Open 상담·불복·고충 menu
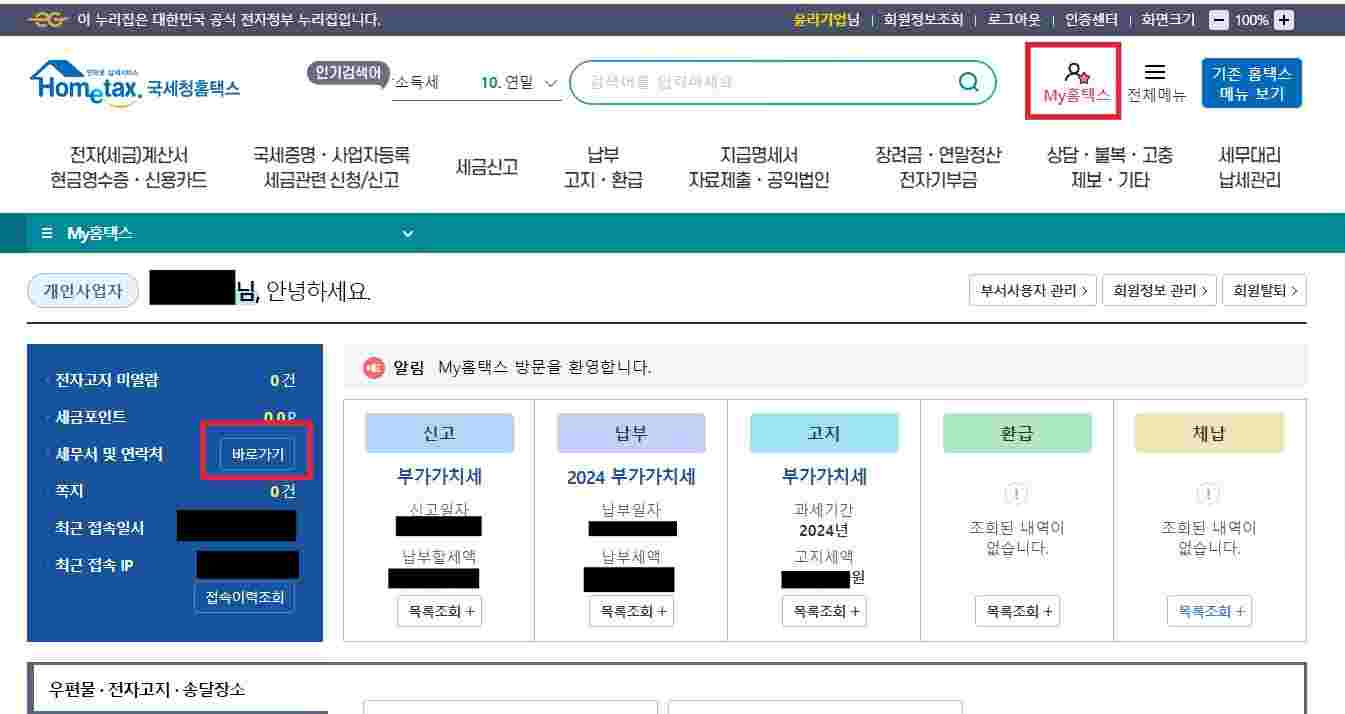 (x=1110, y=168)
